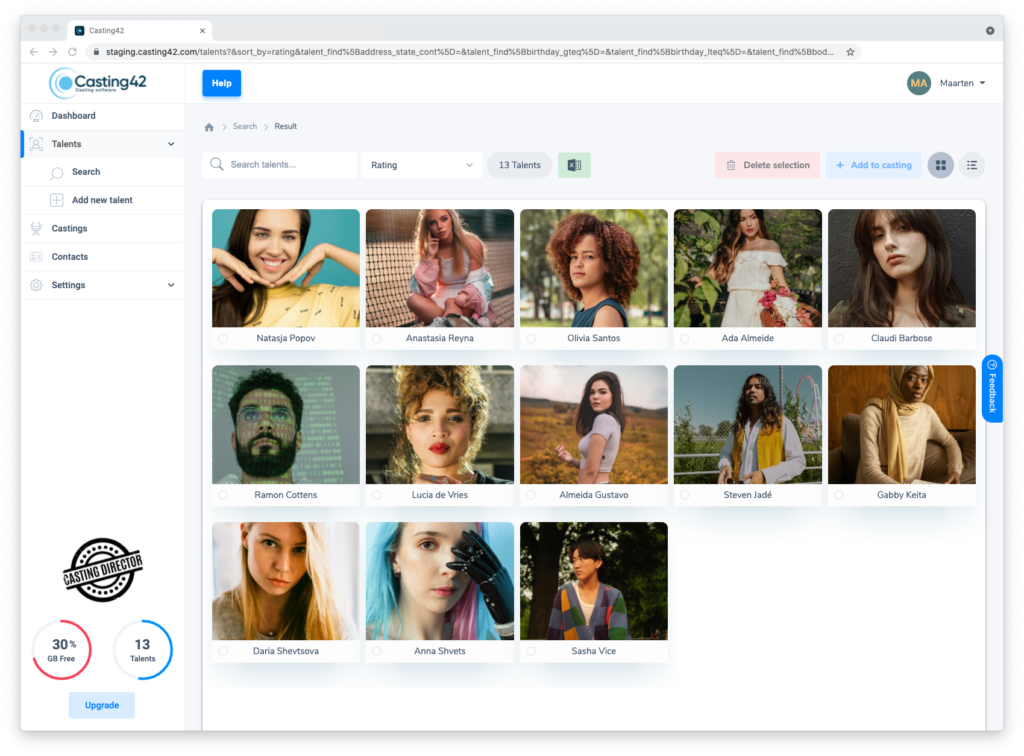Open Anna Shvets photo thumbnail
This screenshot has height=756, width=1024.
coord(440,581)
